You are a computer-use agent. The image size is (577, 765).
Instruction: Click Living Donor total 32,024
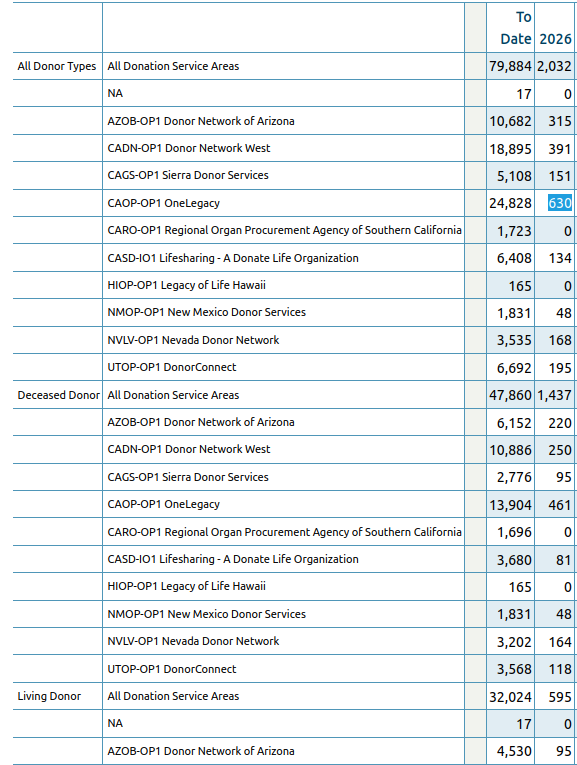(x=510, y=697)
